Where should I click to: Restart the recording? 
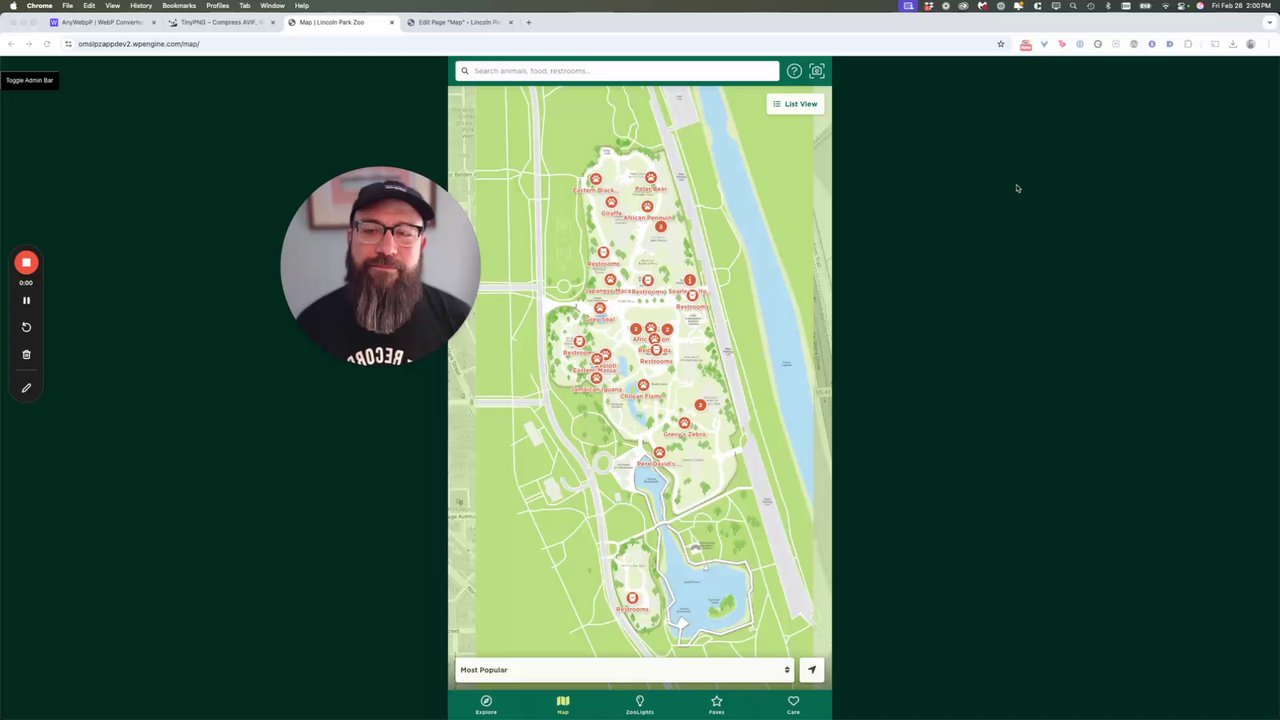26,327
